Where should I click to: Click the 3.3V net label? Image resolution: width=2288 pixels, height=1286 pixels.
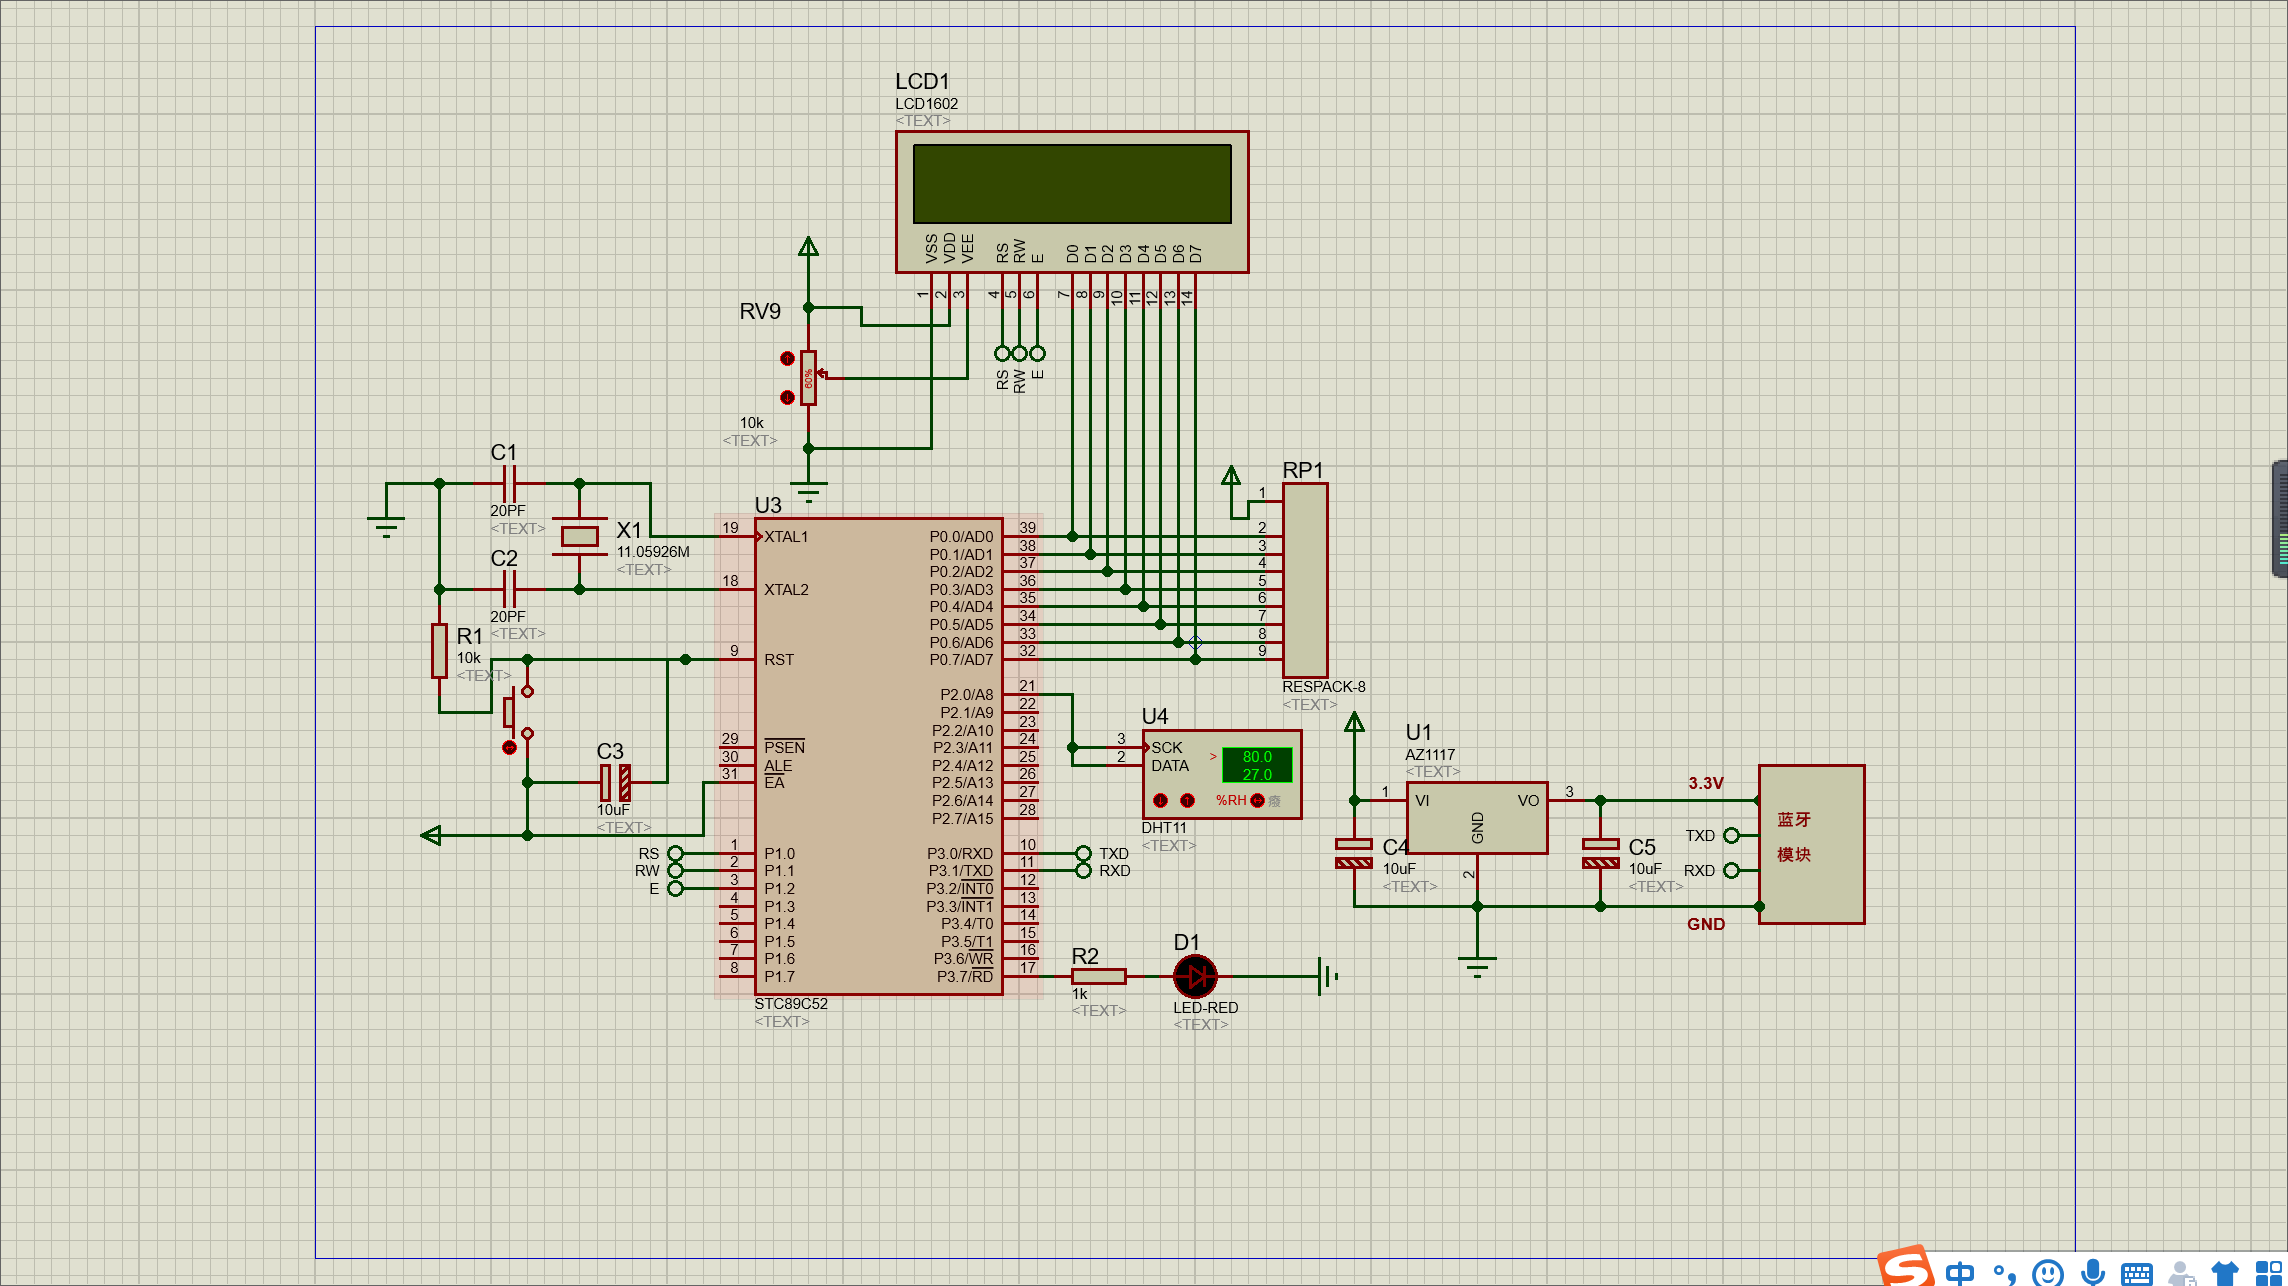click(x=1706, y=783)
